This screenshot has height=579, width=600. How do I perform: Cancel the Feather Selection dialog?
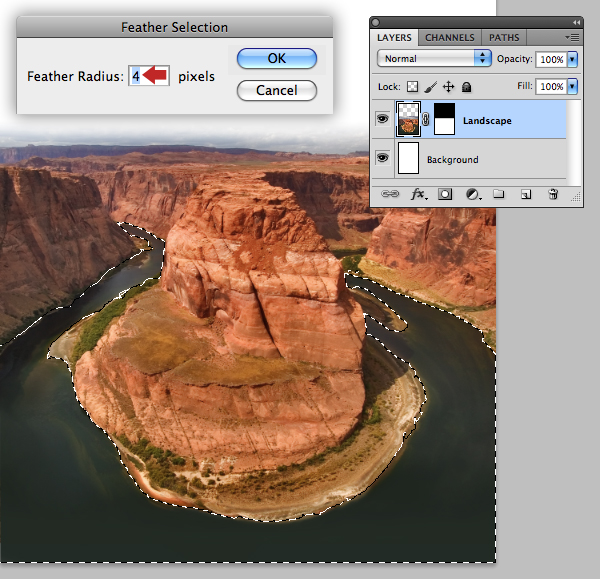pyautogui.click(x=277, y=90)
